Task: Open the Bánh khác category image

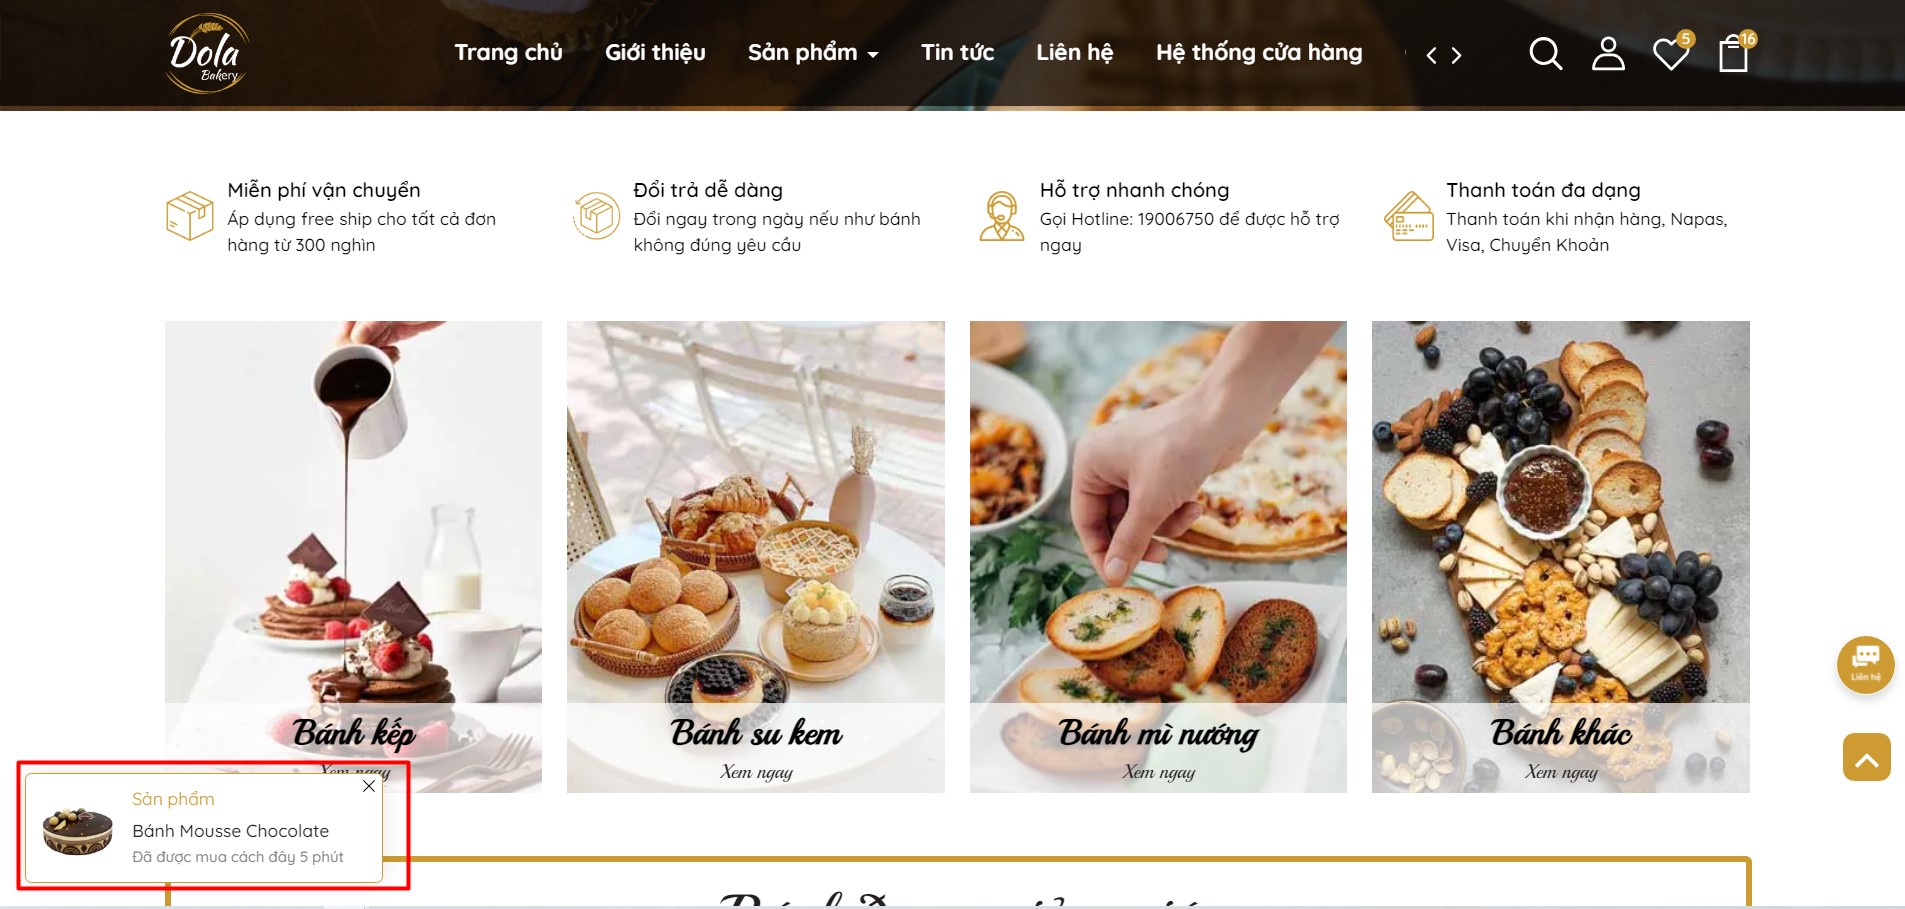Action: coord(1561,556)
